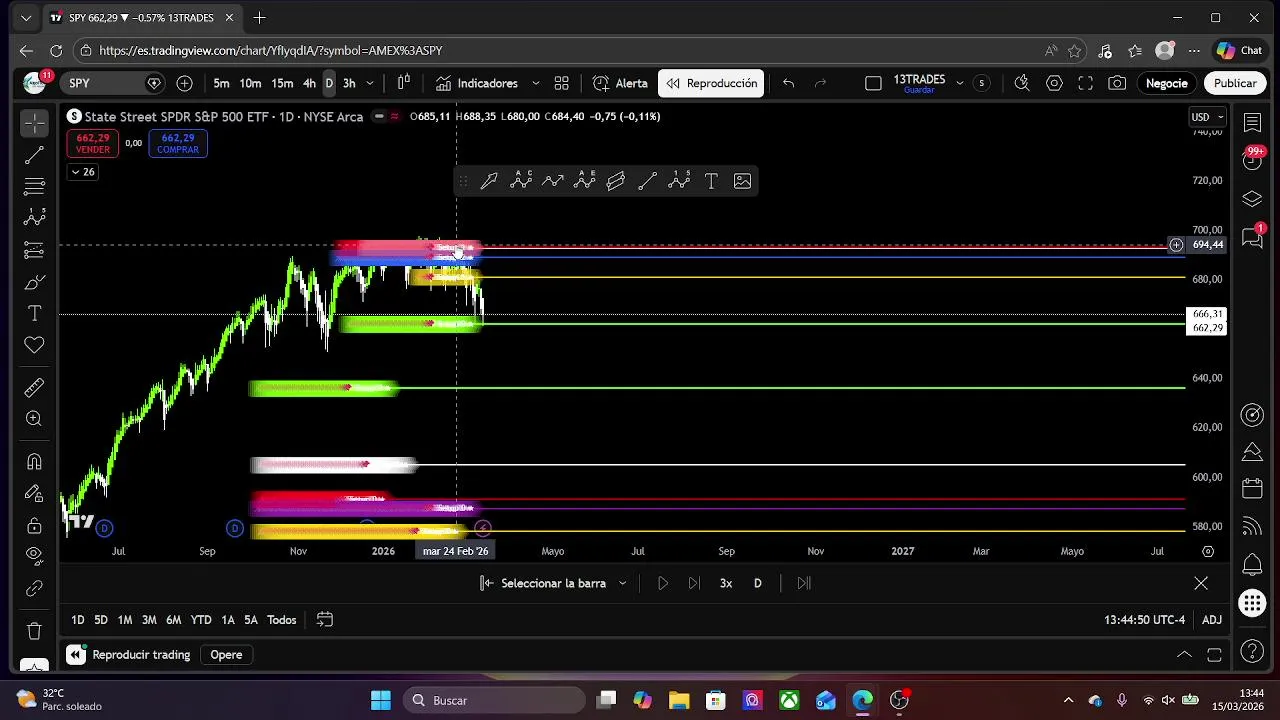Open the candlestick chart type selector
The image size is (1280, 720).
click(x=404, y=83)
